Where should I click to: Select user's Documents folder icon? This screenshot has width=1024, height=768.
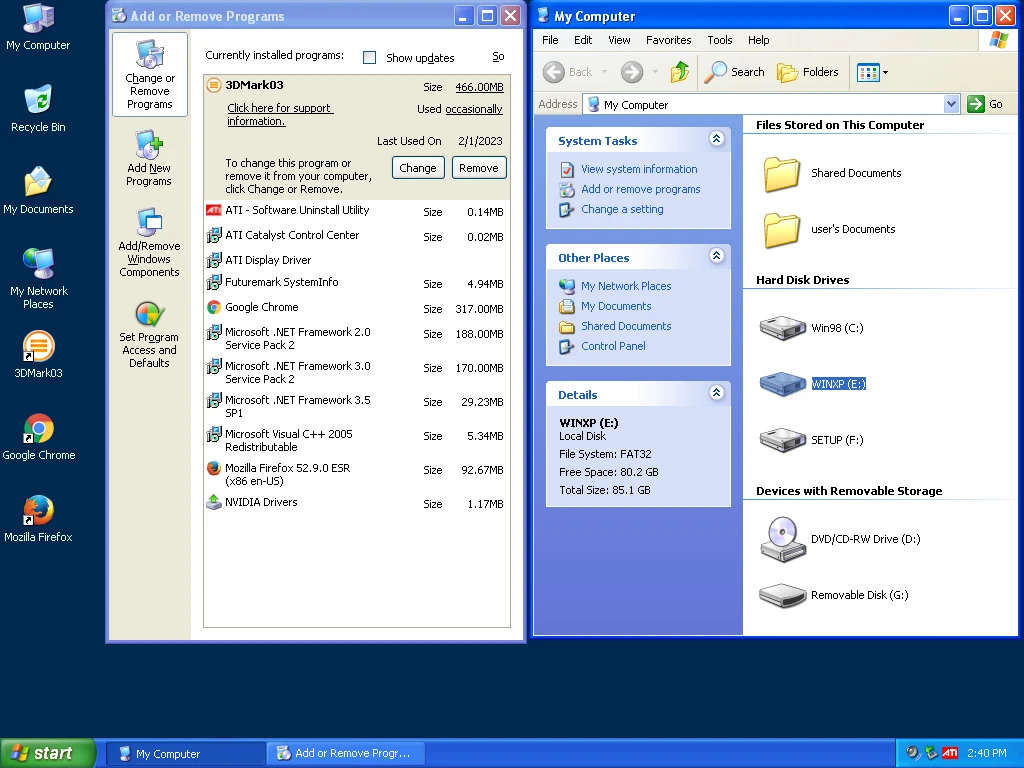(x=782, y=230)
